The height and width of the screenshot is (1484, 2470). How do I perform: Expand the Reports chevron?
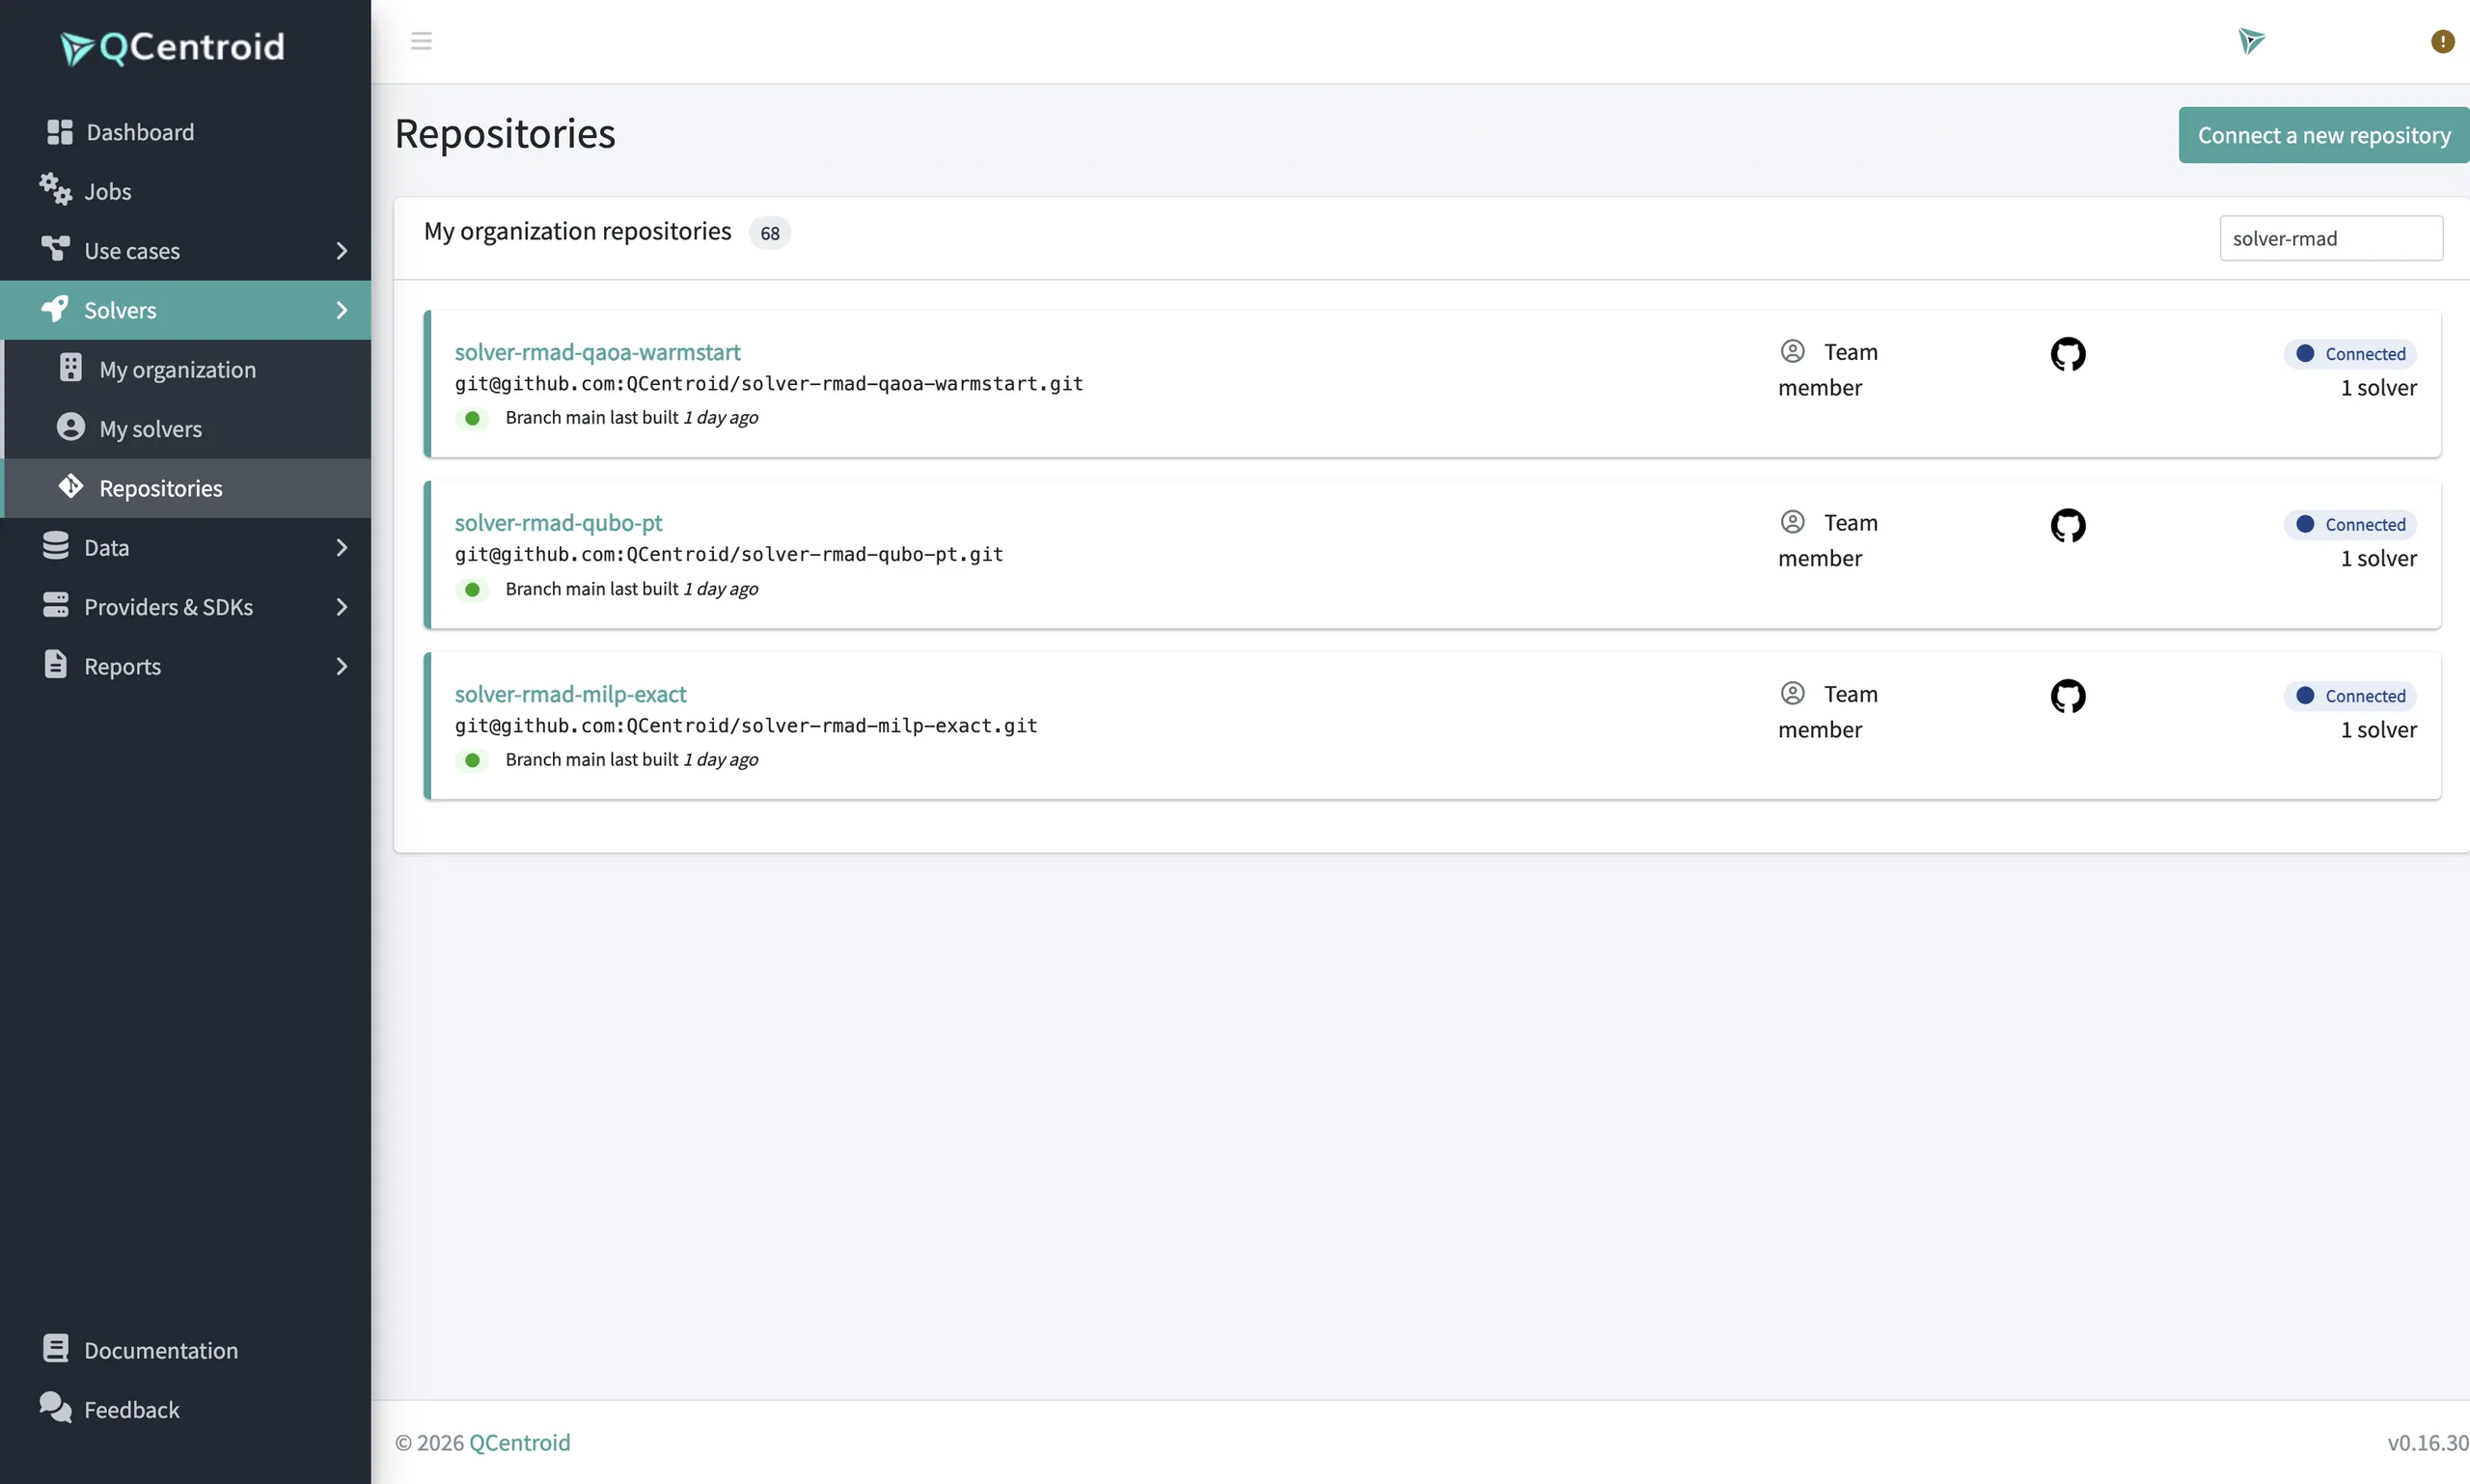pyautogui.click(x=342, y=666)
